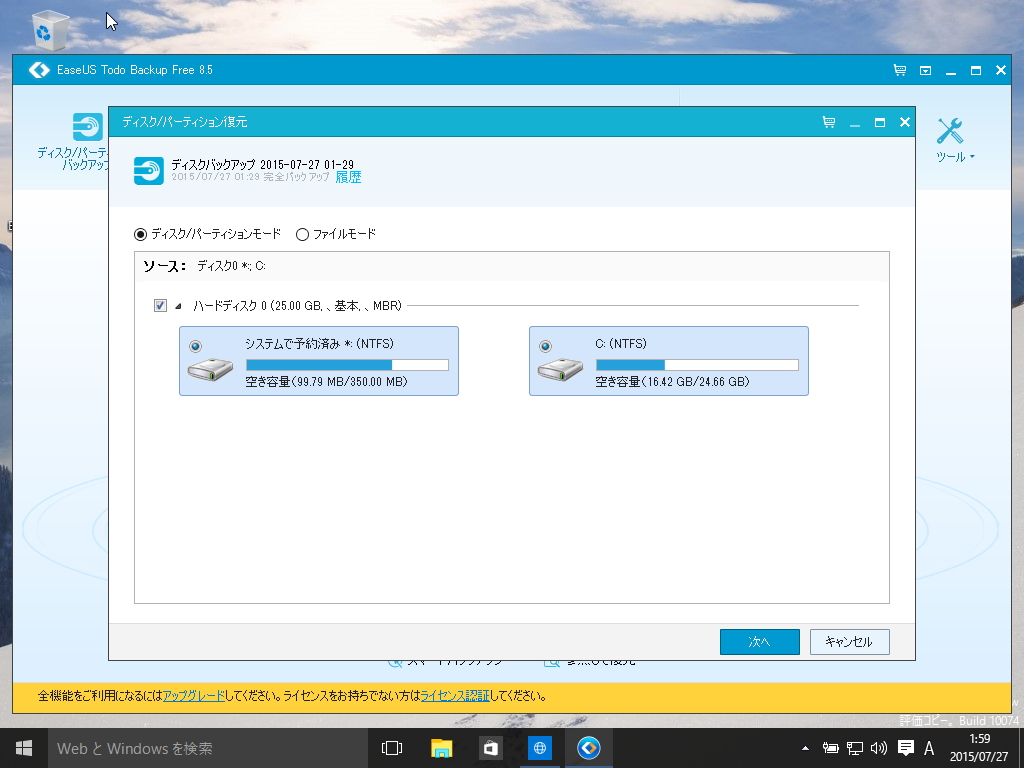Screen dimensions: 1024x768
Task: Maximize the ディスク/パーティション復元 dialog
Action: pos(880,122)
